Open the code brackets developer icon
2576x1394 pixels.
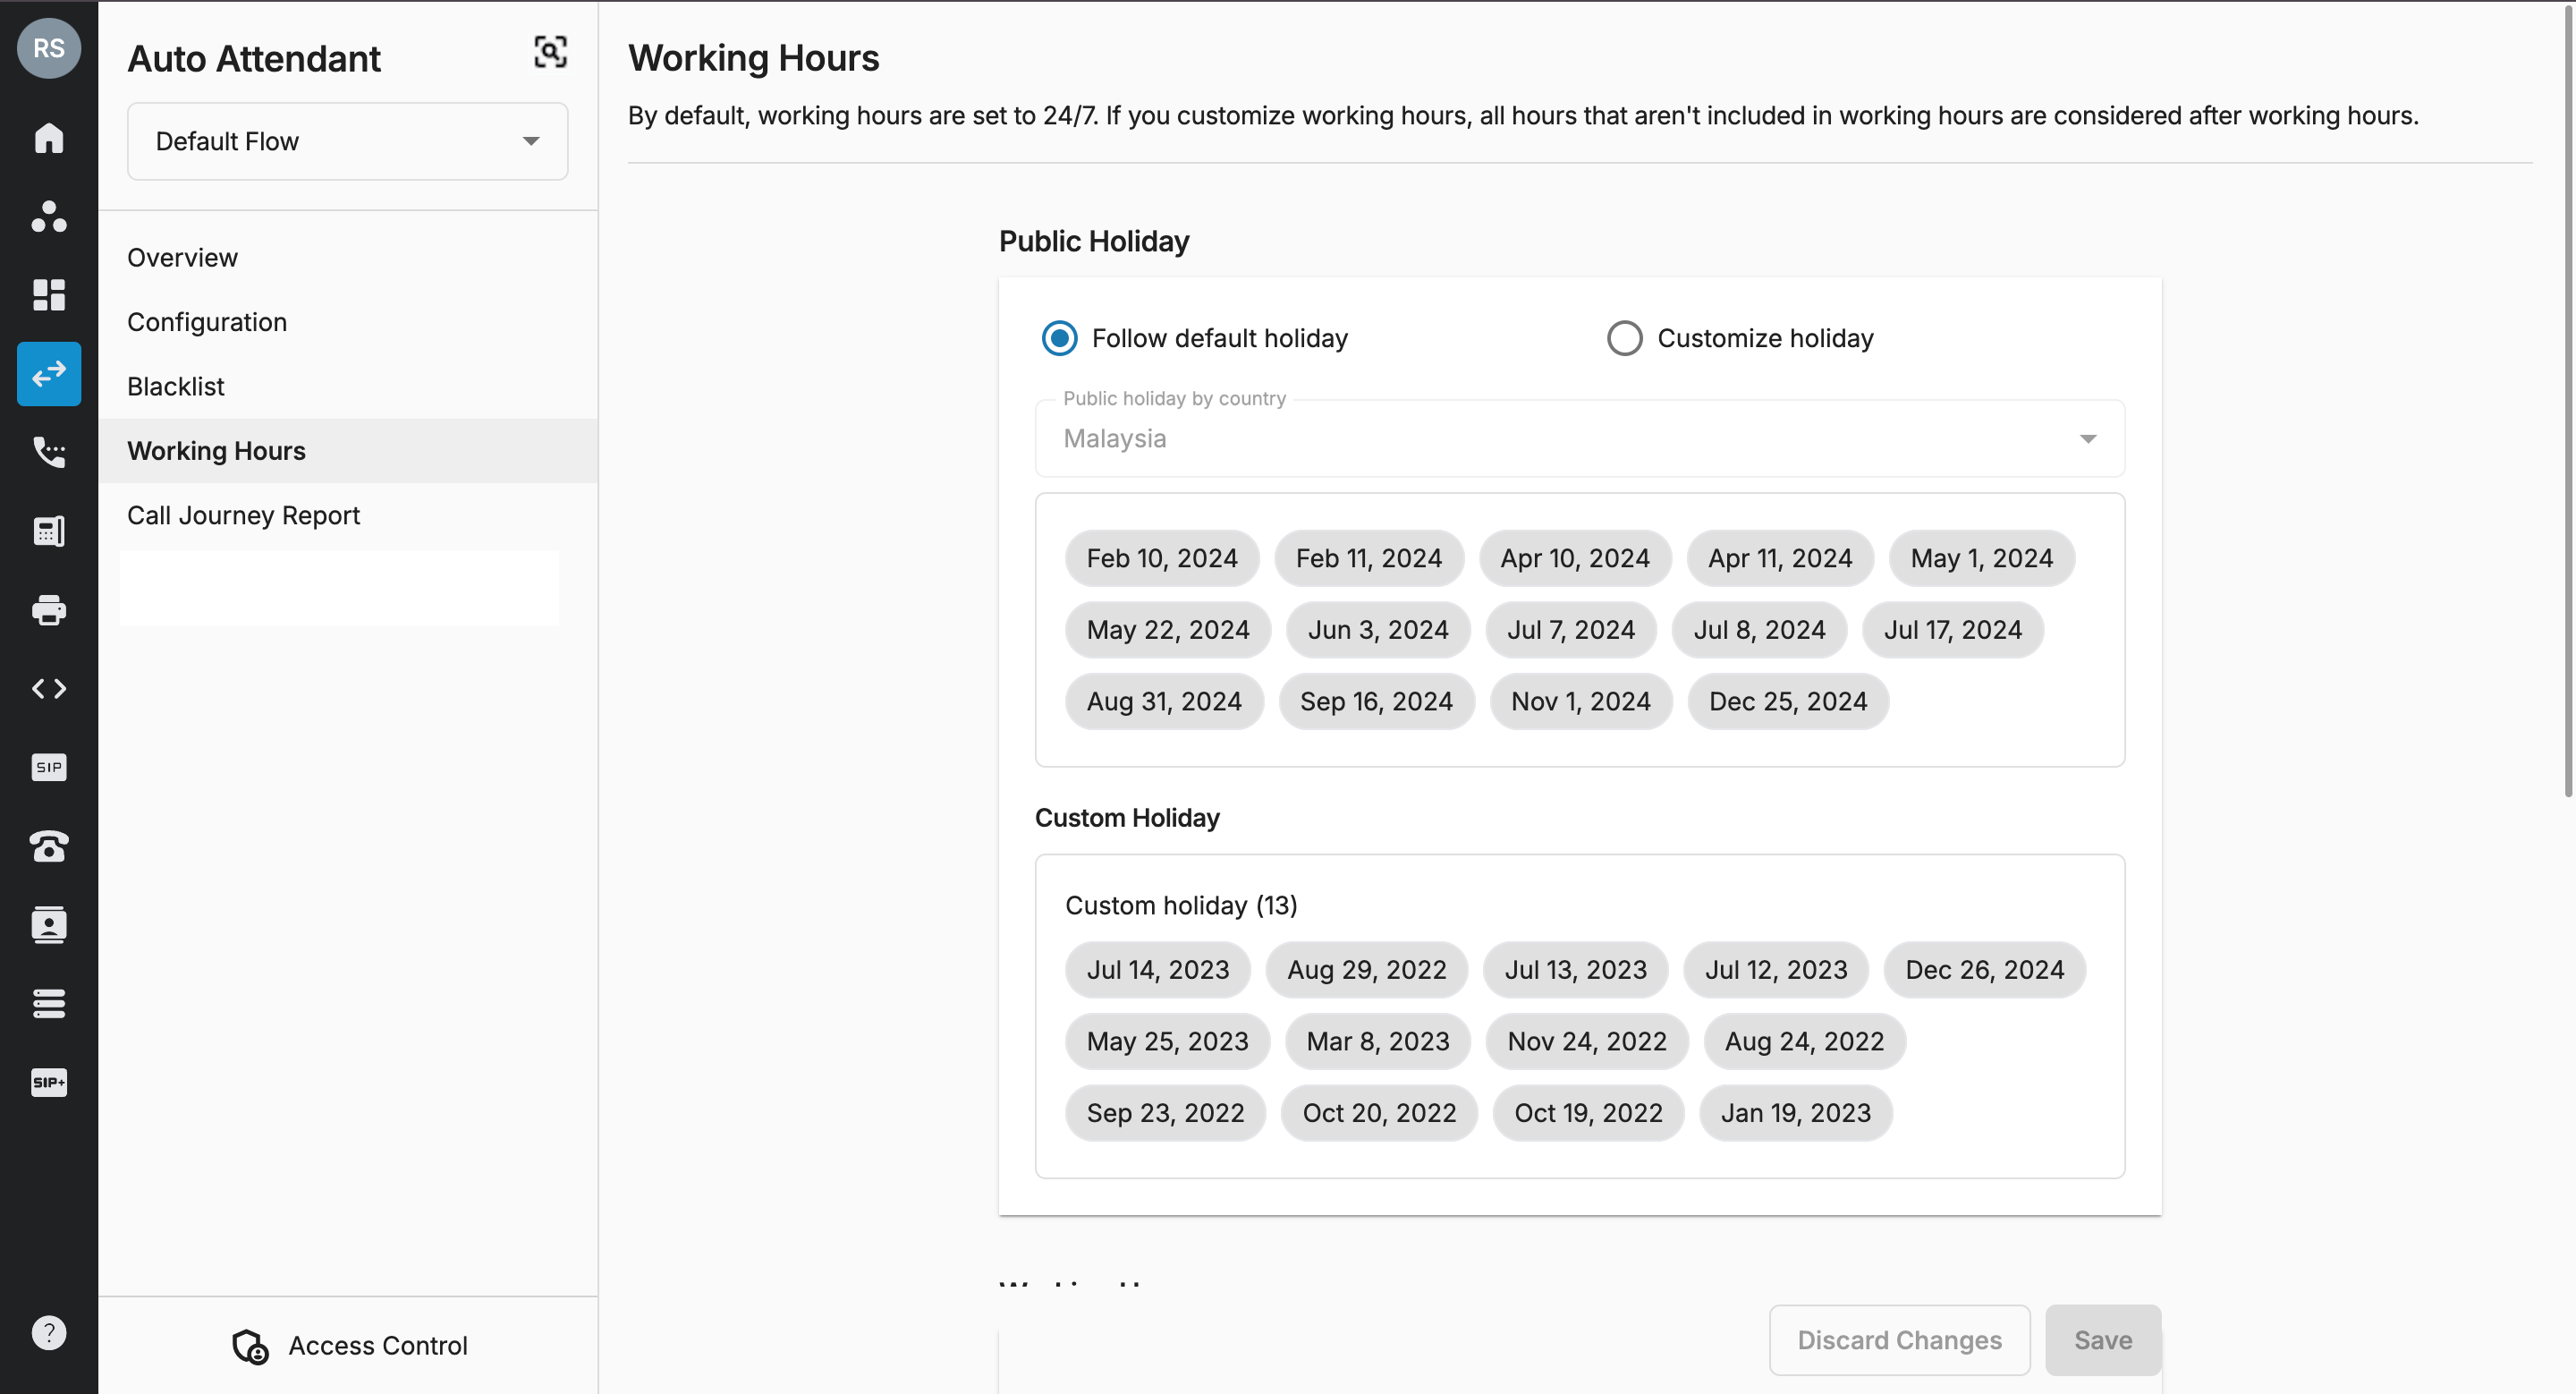[x=49, y=689]
